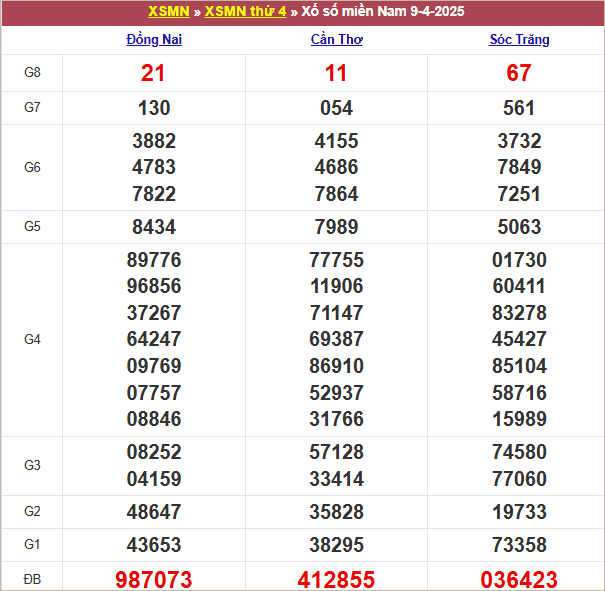Click G6 number 7822
The height and width of the screenshot is (591, 605).
click(x=154, y=194)
